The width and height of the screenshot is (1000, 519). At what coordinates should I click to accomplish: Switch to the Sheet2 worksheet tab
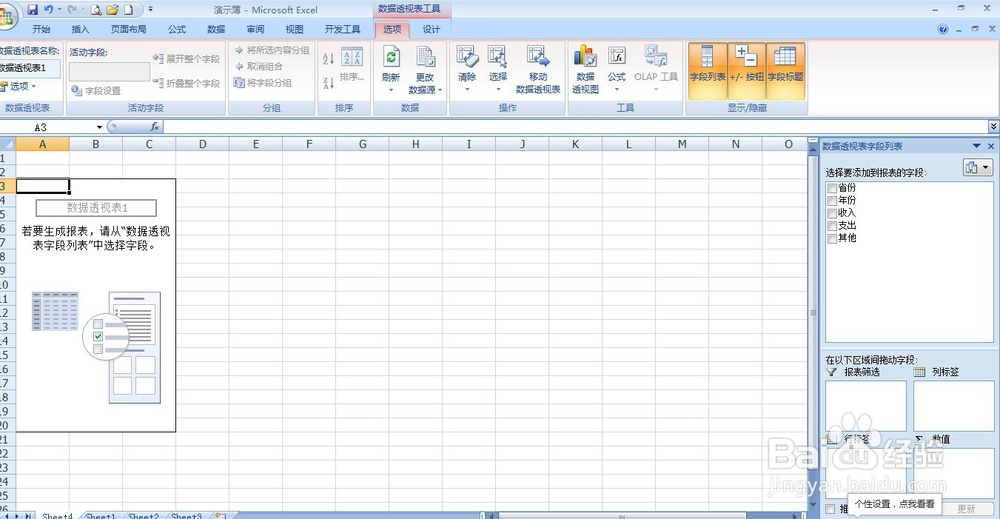(x=143, y=515)
